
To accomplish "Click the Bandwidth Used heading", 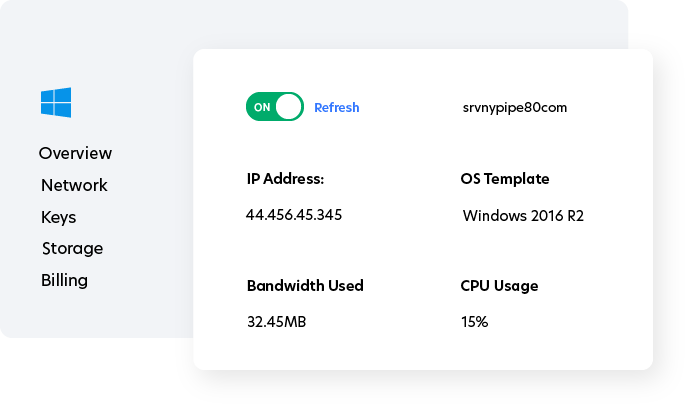I will pyautogui.click(x=305, y=285).
